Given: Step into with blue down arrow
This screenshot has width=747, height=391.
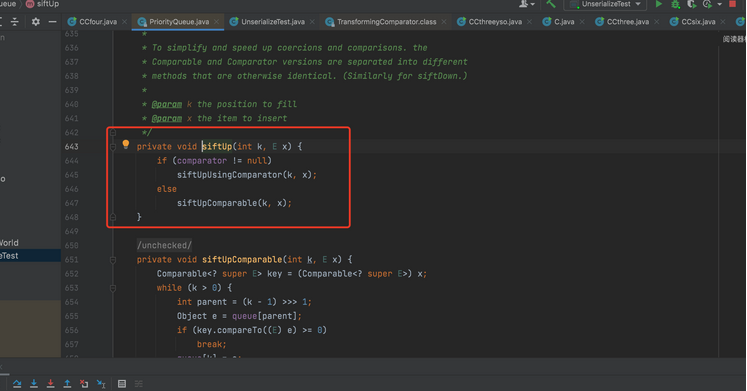Looking at the screenshot, I should tap(34, 383).
